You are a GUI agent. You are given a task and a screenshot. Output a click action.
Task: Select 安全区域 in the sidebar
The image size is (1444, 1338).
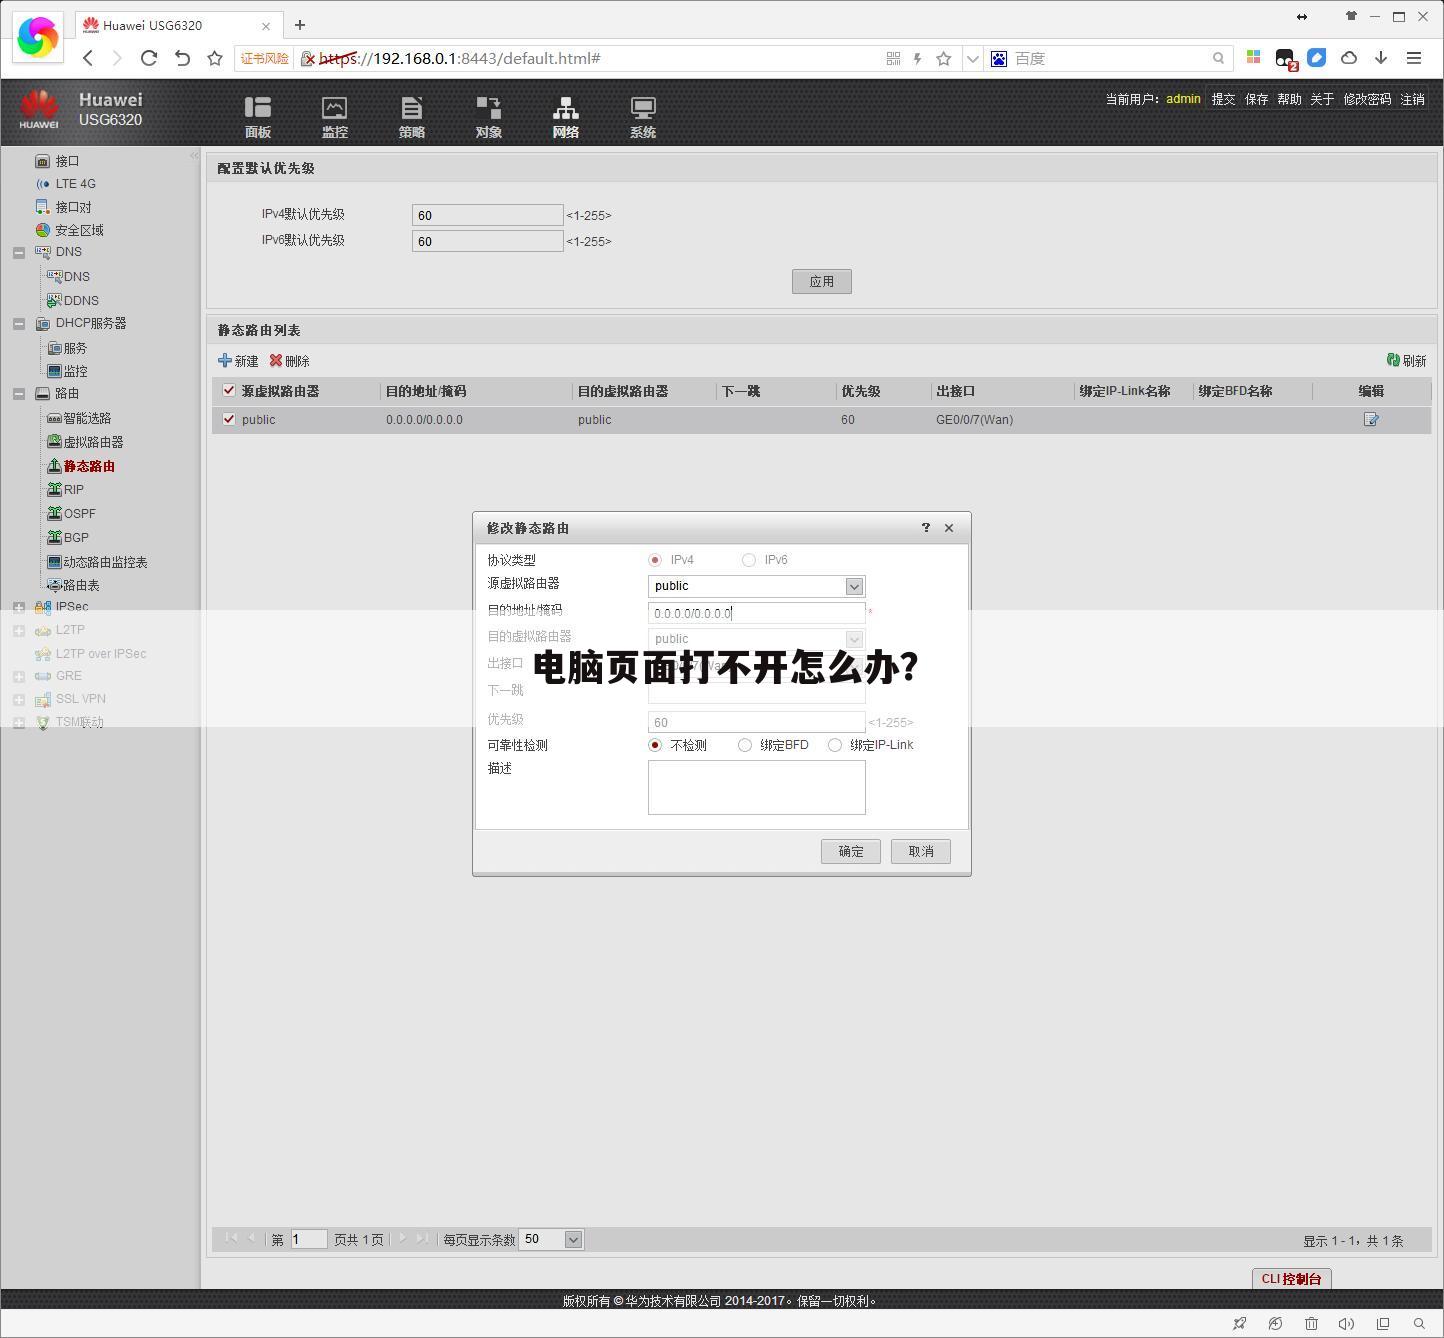pos(79,230)
